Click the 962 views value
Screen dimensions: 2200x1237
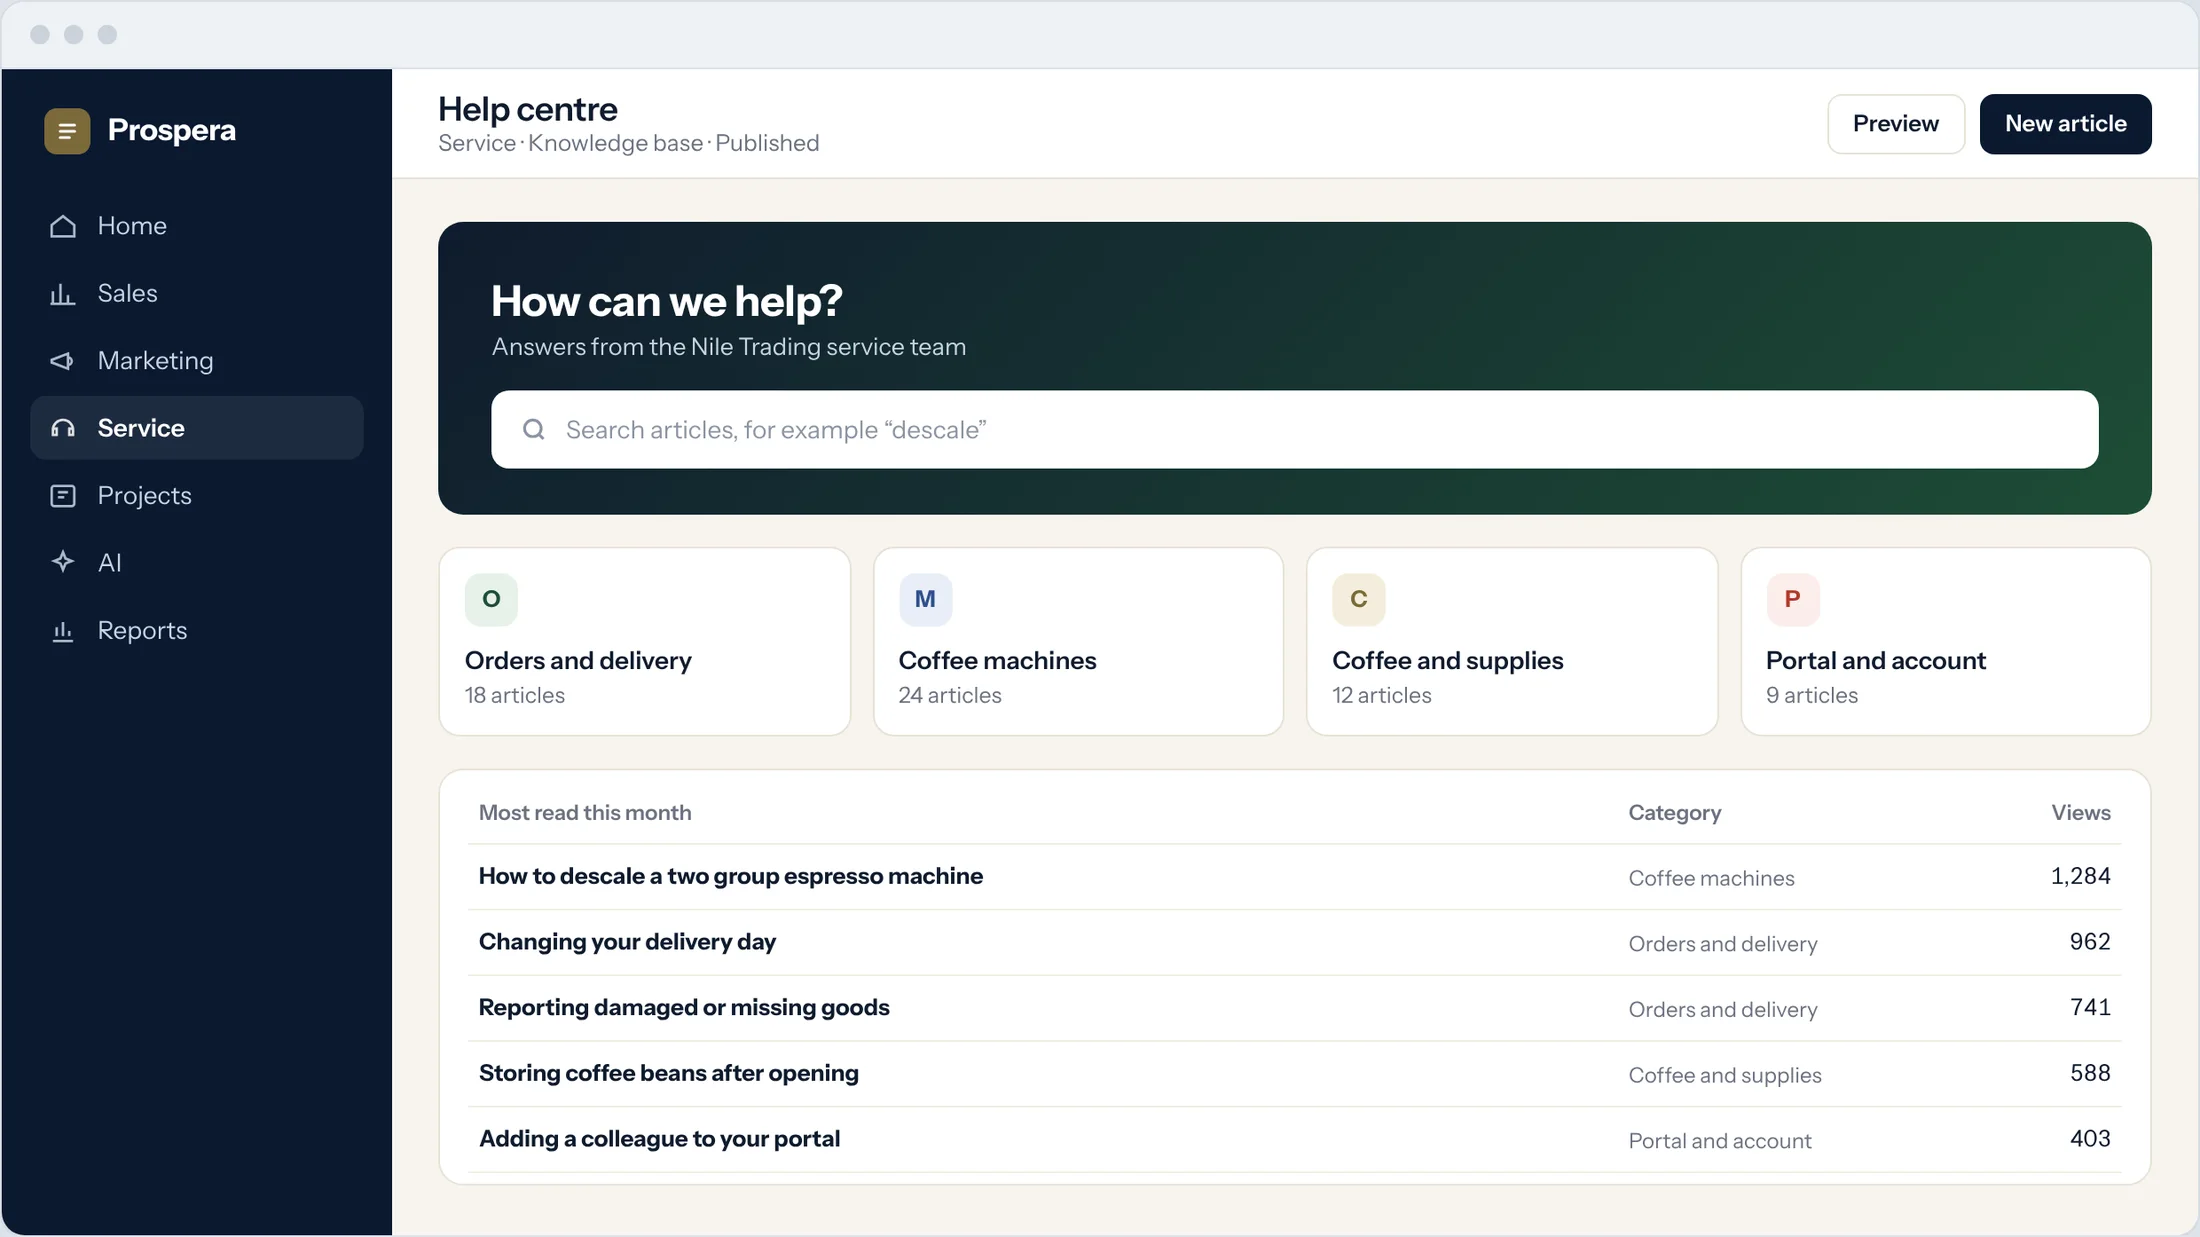click(2090, 942)
